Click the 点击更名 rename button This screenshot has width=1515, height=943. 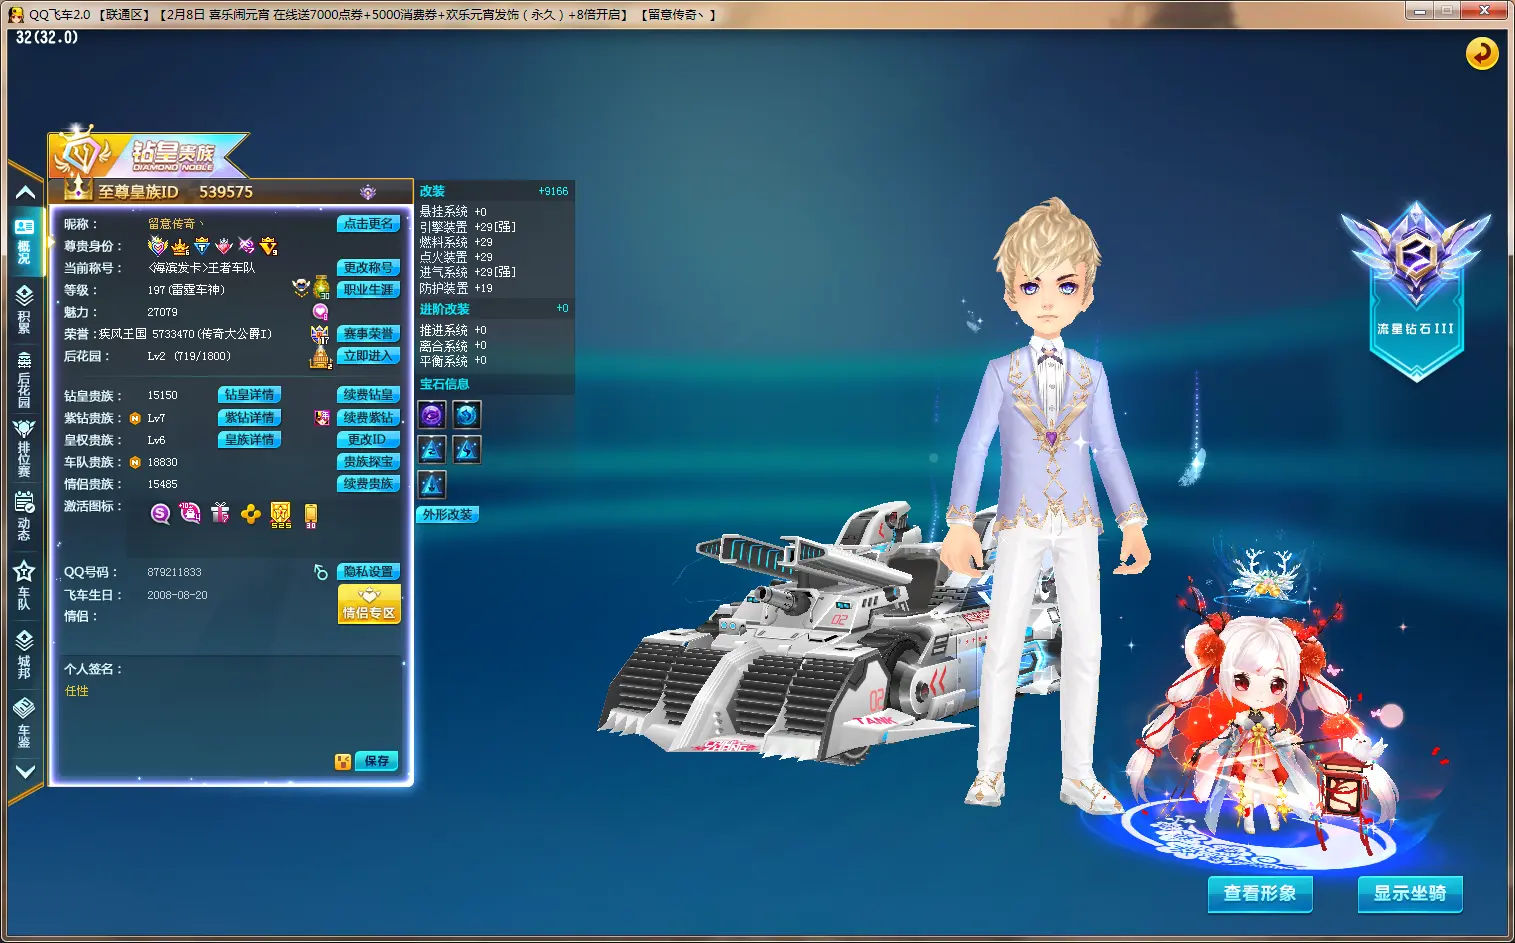[x=368, y=224]
